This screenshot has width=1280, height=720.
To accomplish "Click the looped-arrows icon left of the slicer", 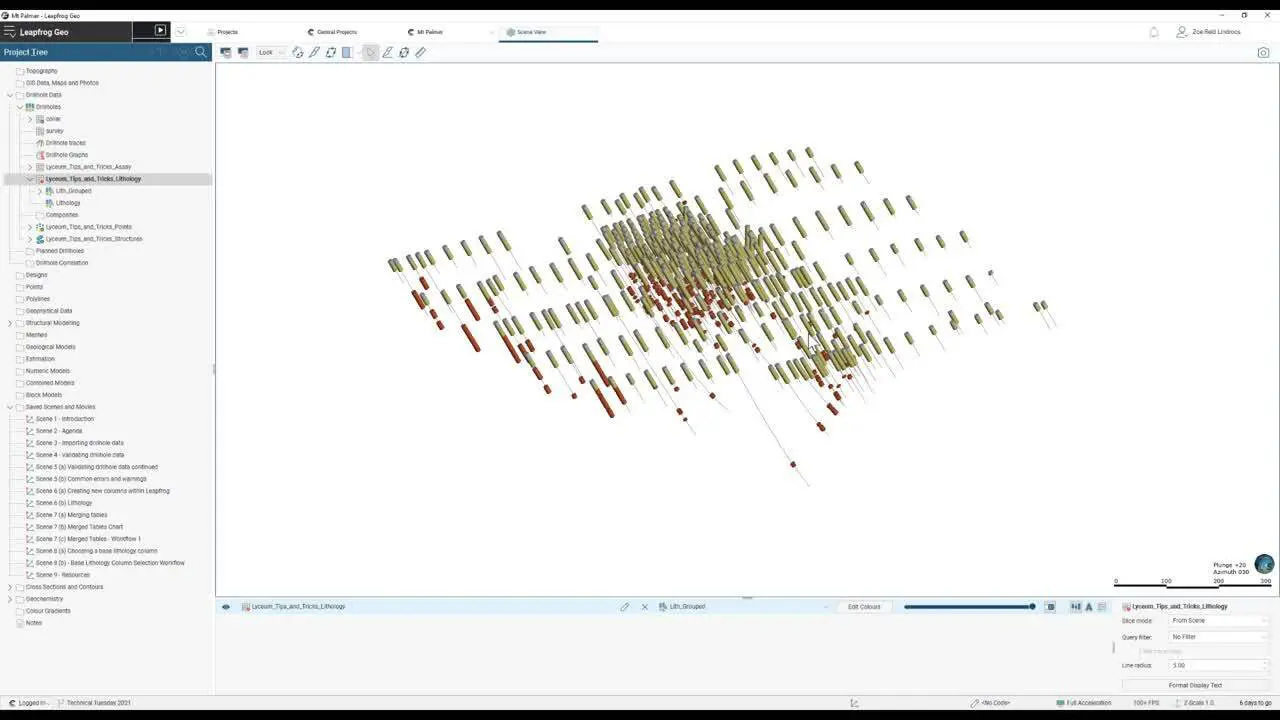I will coord(331,52).
